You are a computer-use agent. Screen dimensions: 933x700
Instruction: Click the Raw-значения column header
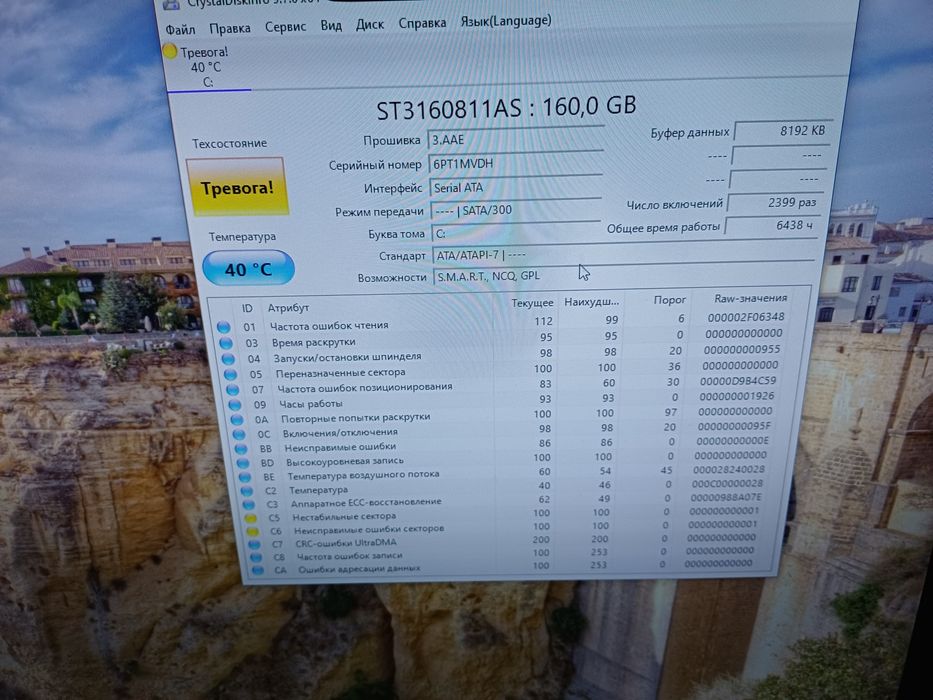coord(750,298)
